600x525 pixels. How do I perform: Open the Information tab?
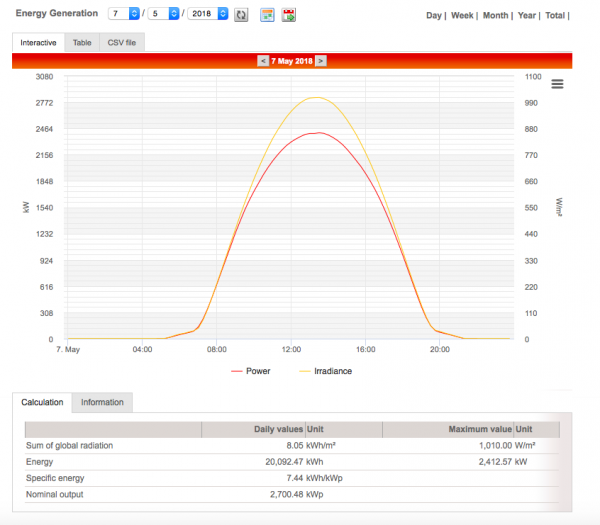(102, 402)
